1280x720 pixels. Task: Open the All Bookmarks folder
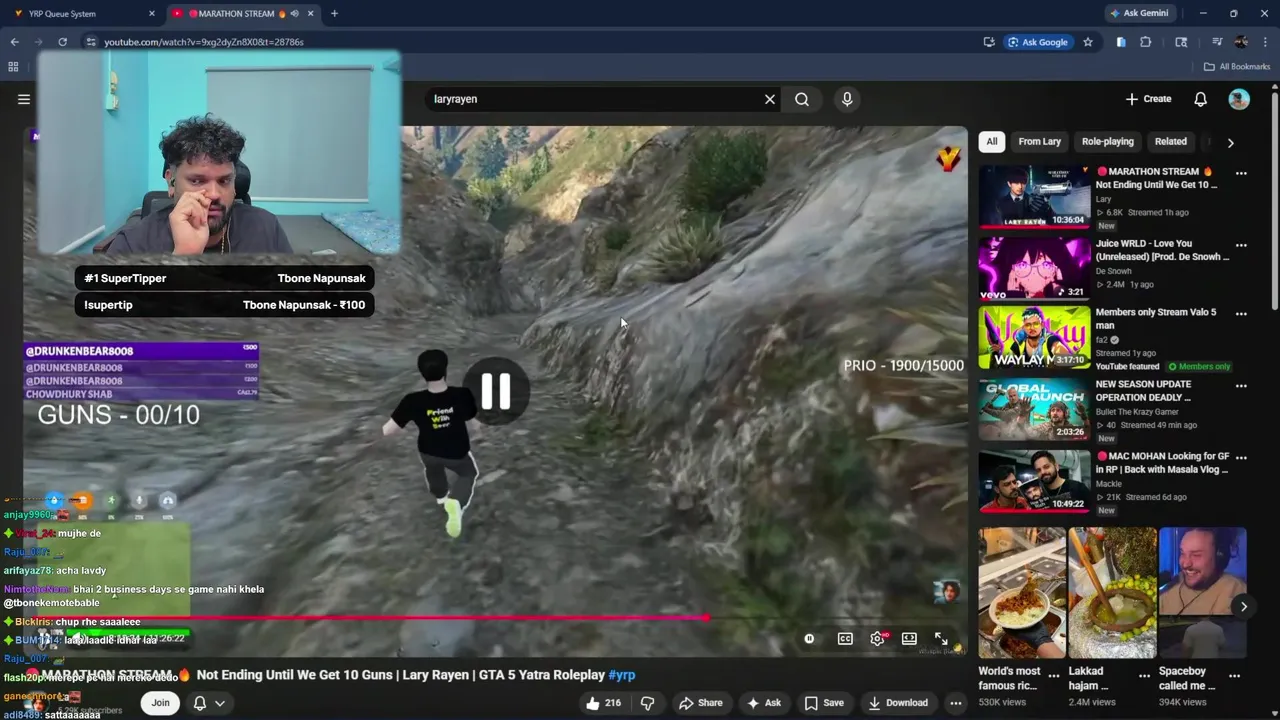click(x=1236, y=67)
